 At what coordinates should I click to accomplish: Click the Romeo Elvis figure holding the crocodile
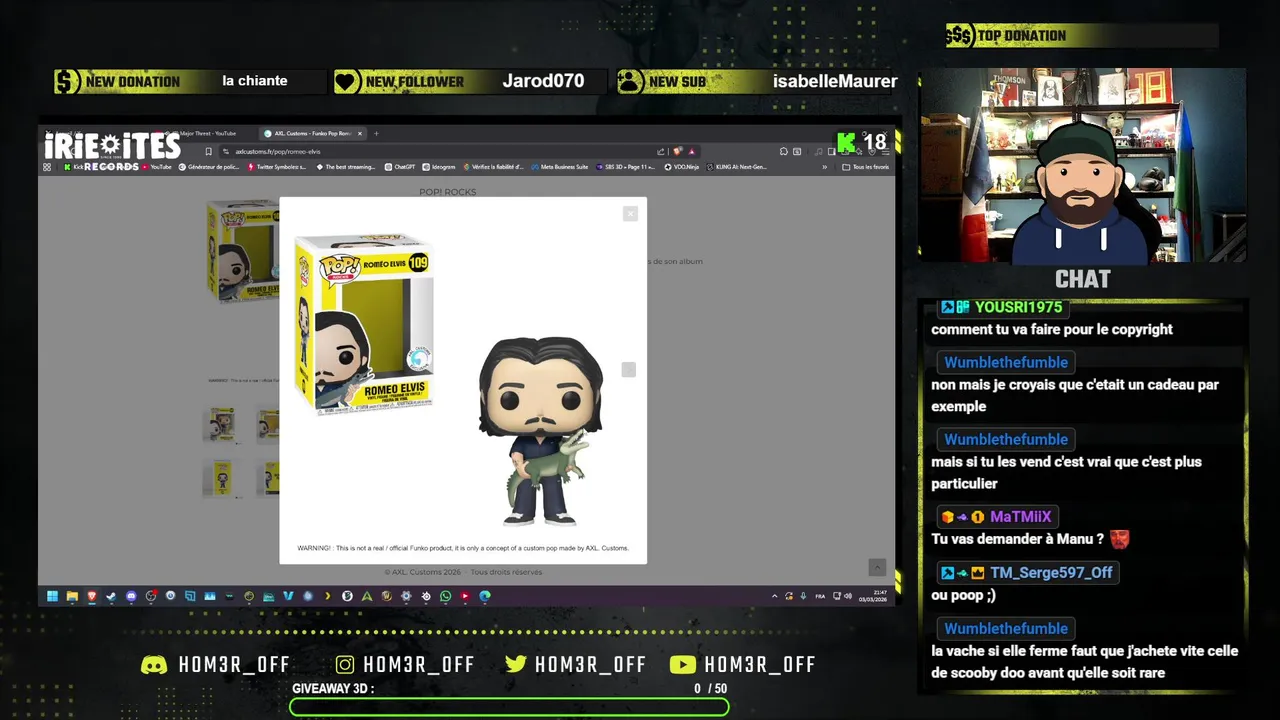[x=541, y=431]
